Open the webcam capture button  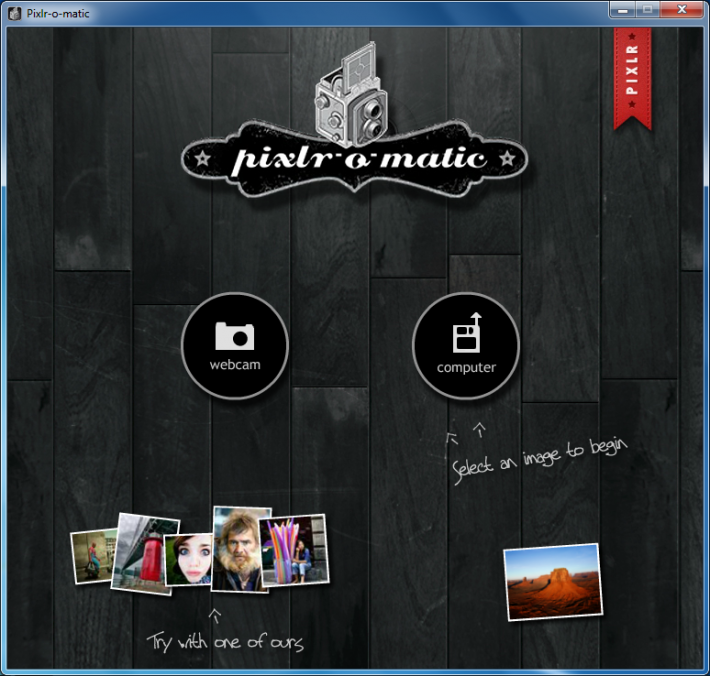pyautogui.click(x=235, y=345)
